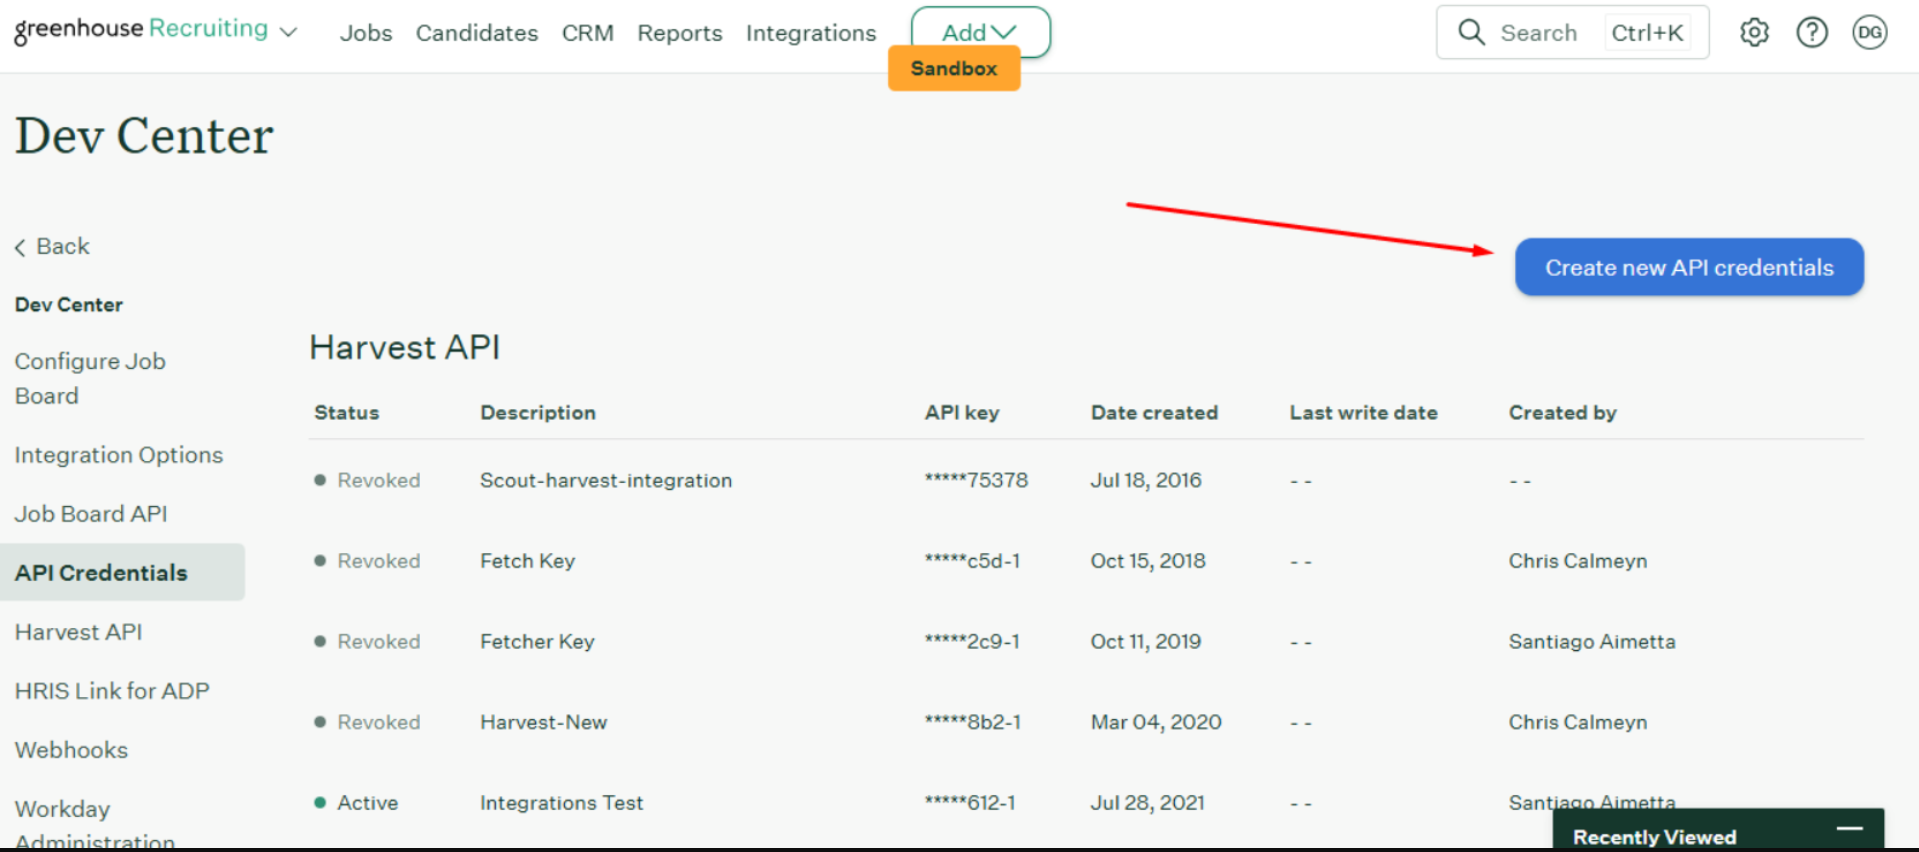This screenshot has height=852, width=1919.
Task: Open Harvest API sidebar link
Action: pyautogui.click(x=78, y=632)
